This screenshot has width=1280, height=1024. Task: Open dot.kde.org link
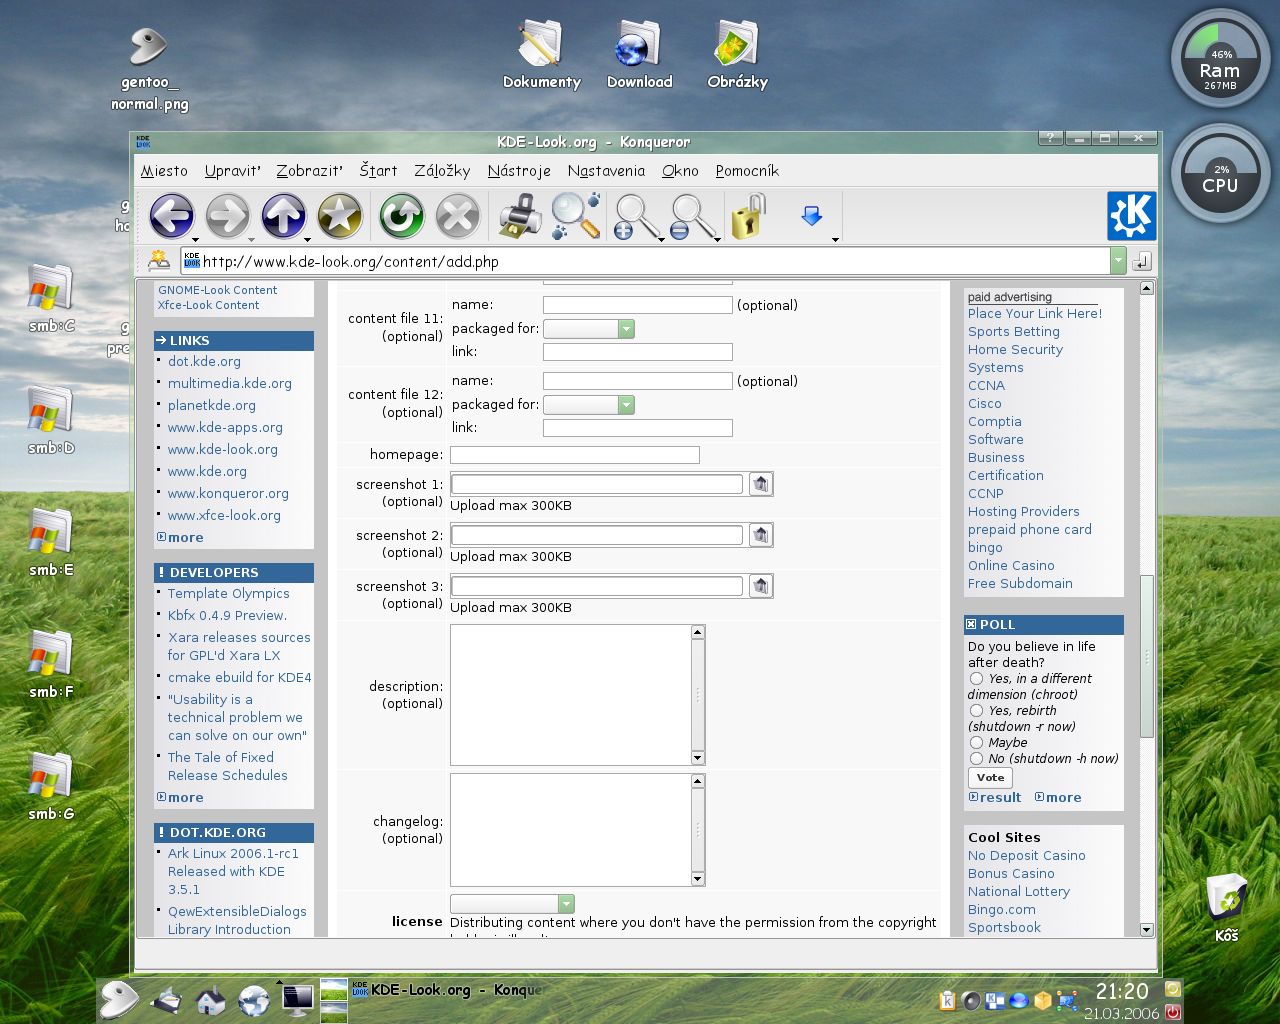point(204,362)
